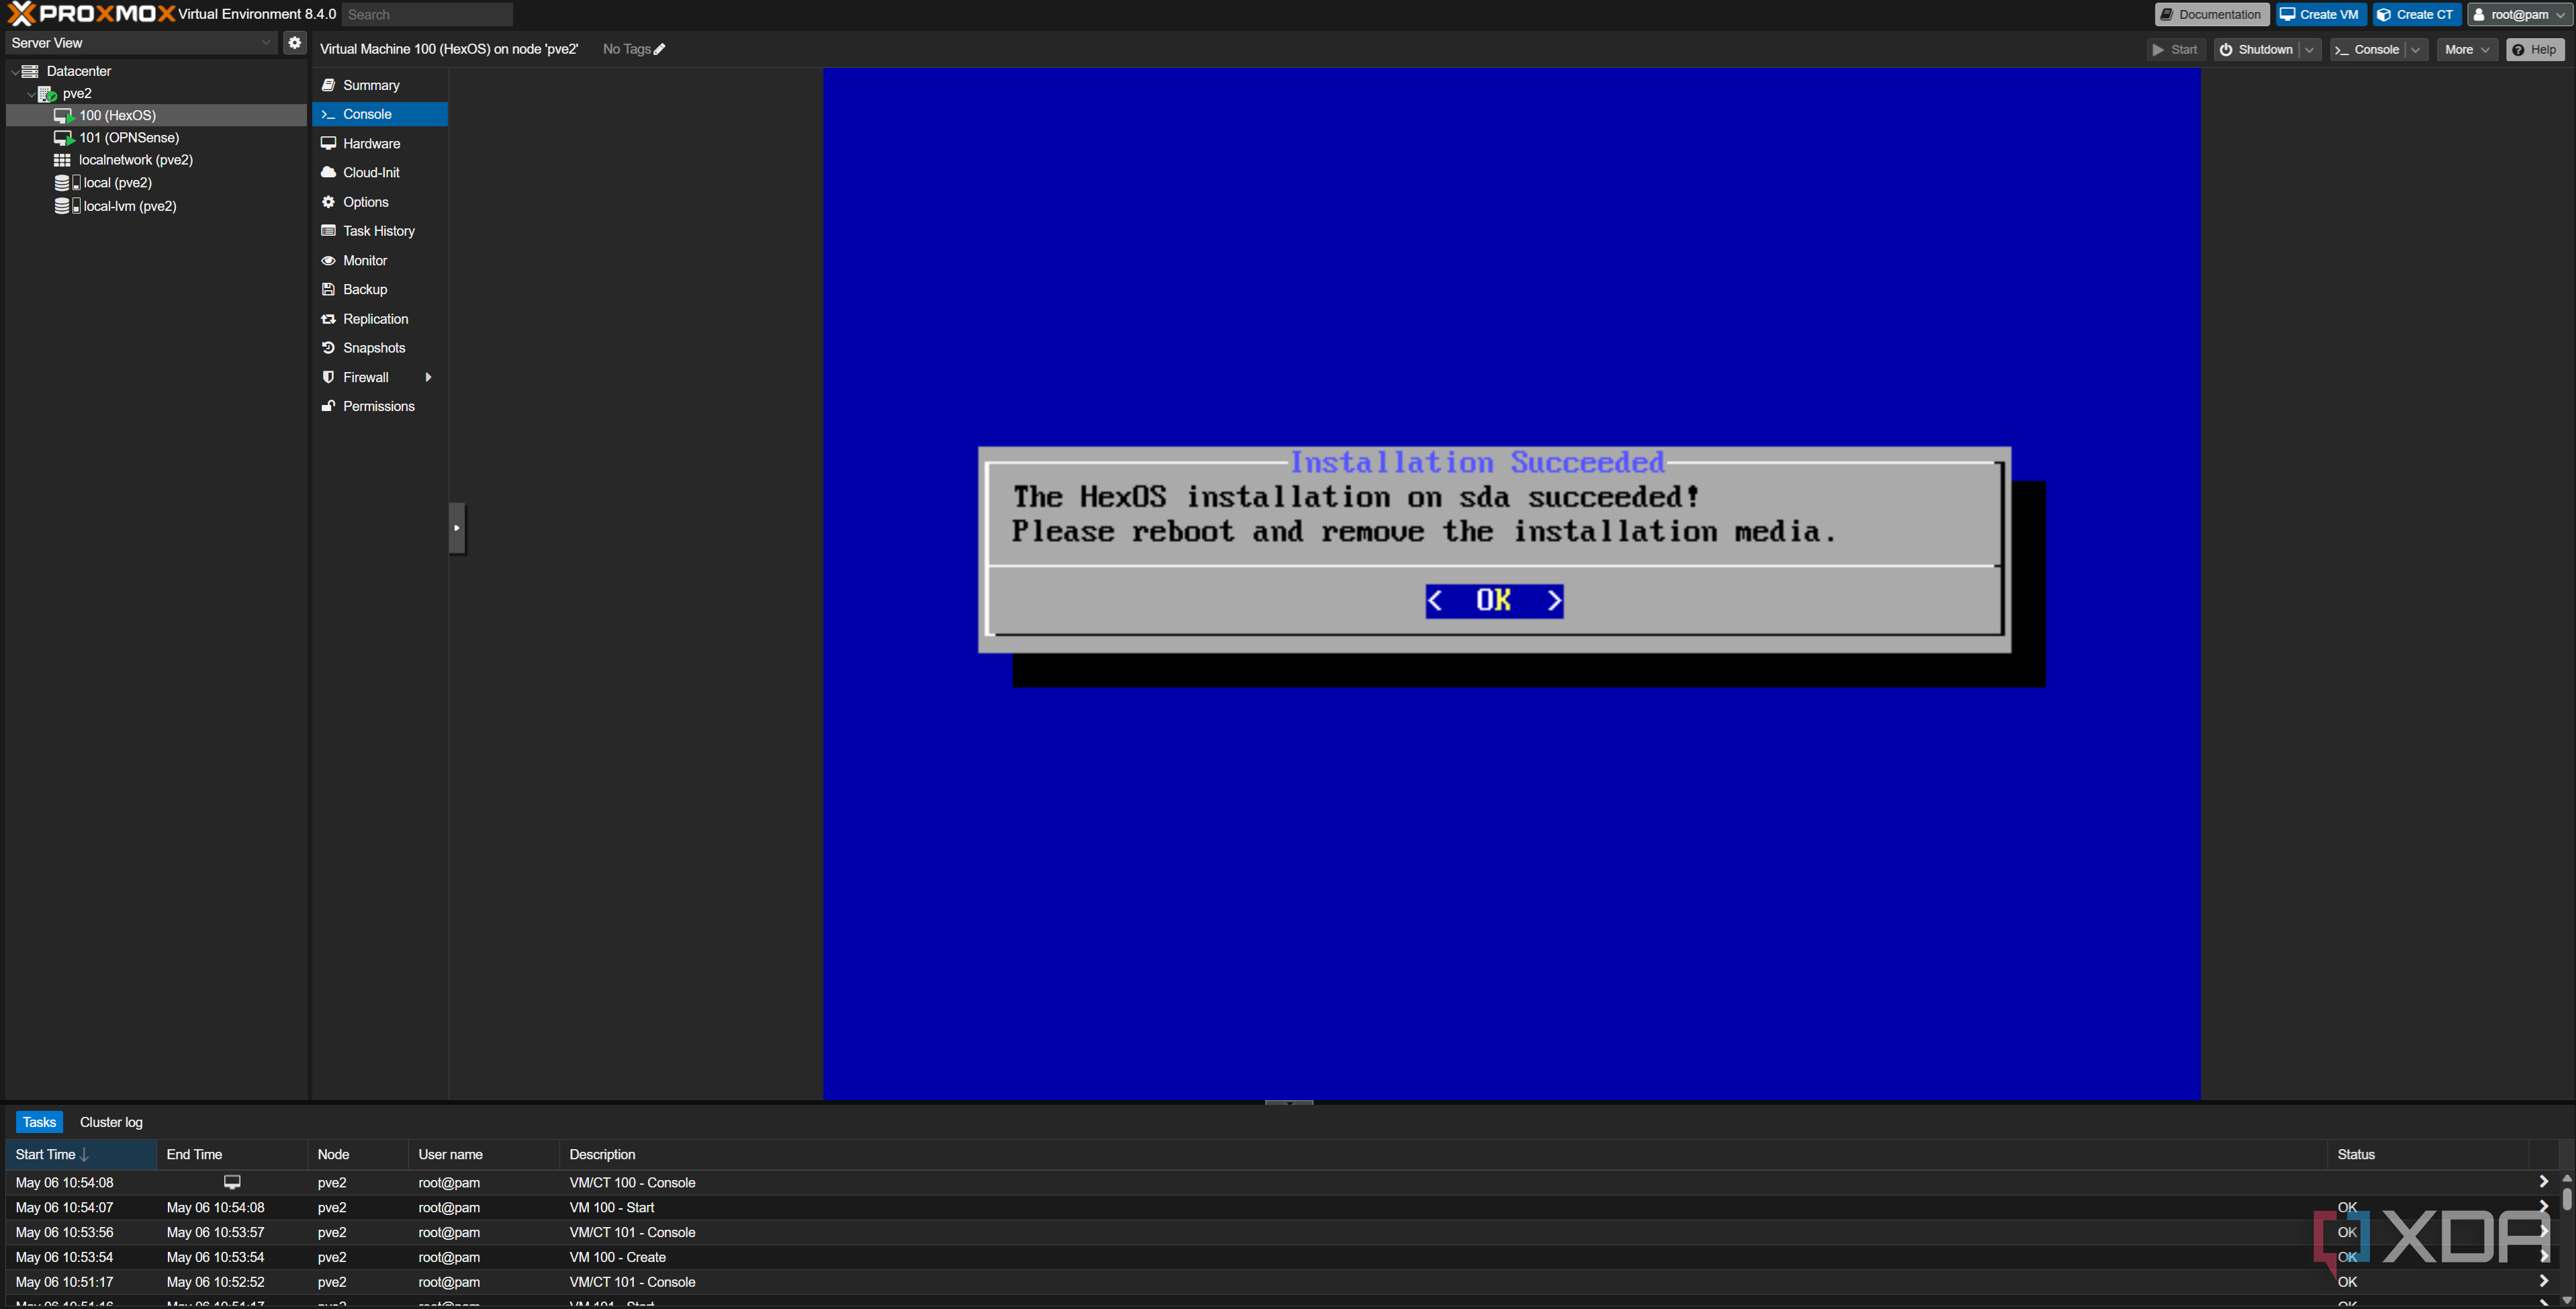The image size is (2576, 1309).
Task: Open the Hardware settings
Action: (379, 143)
